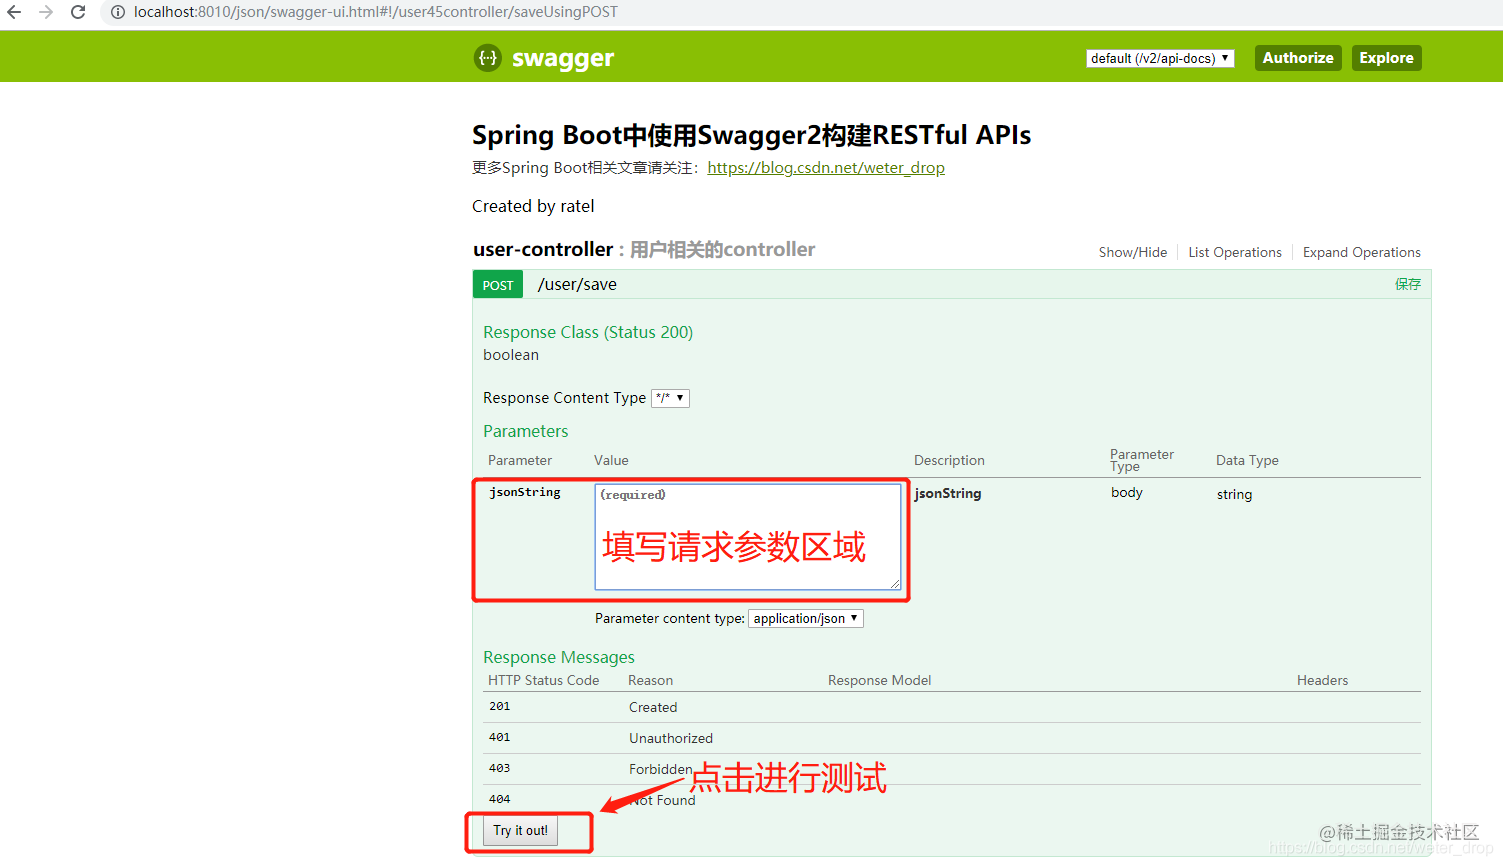Click the browser forward arrow icon
1503x866 pixels.
tap(47, 12)
